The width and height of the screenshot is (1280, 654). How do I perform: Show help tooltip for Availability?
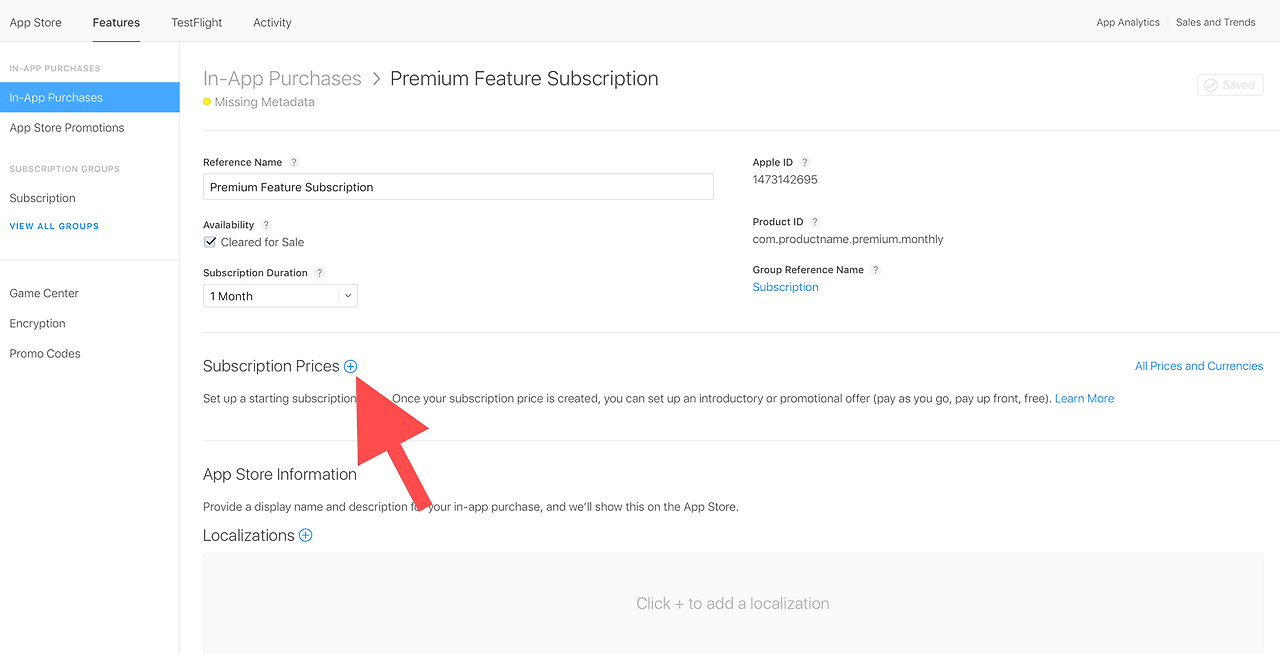pyautogui.click(x=266, y=225)
